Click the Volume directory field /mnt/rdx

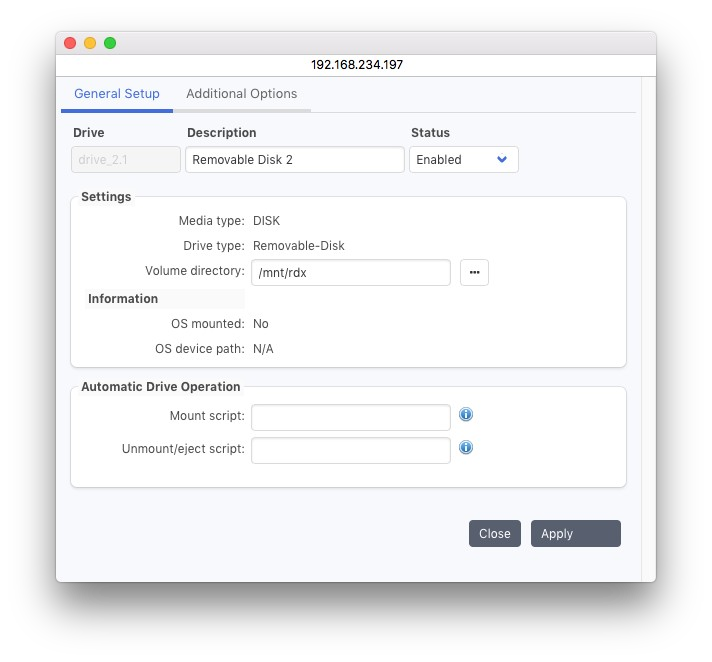pyautogui.click(x=350, y=272)
